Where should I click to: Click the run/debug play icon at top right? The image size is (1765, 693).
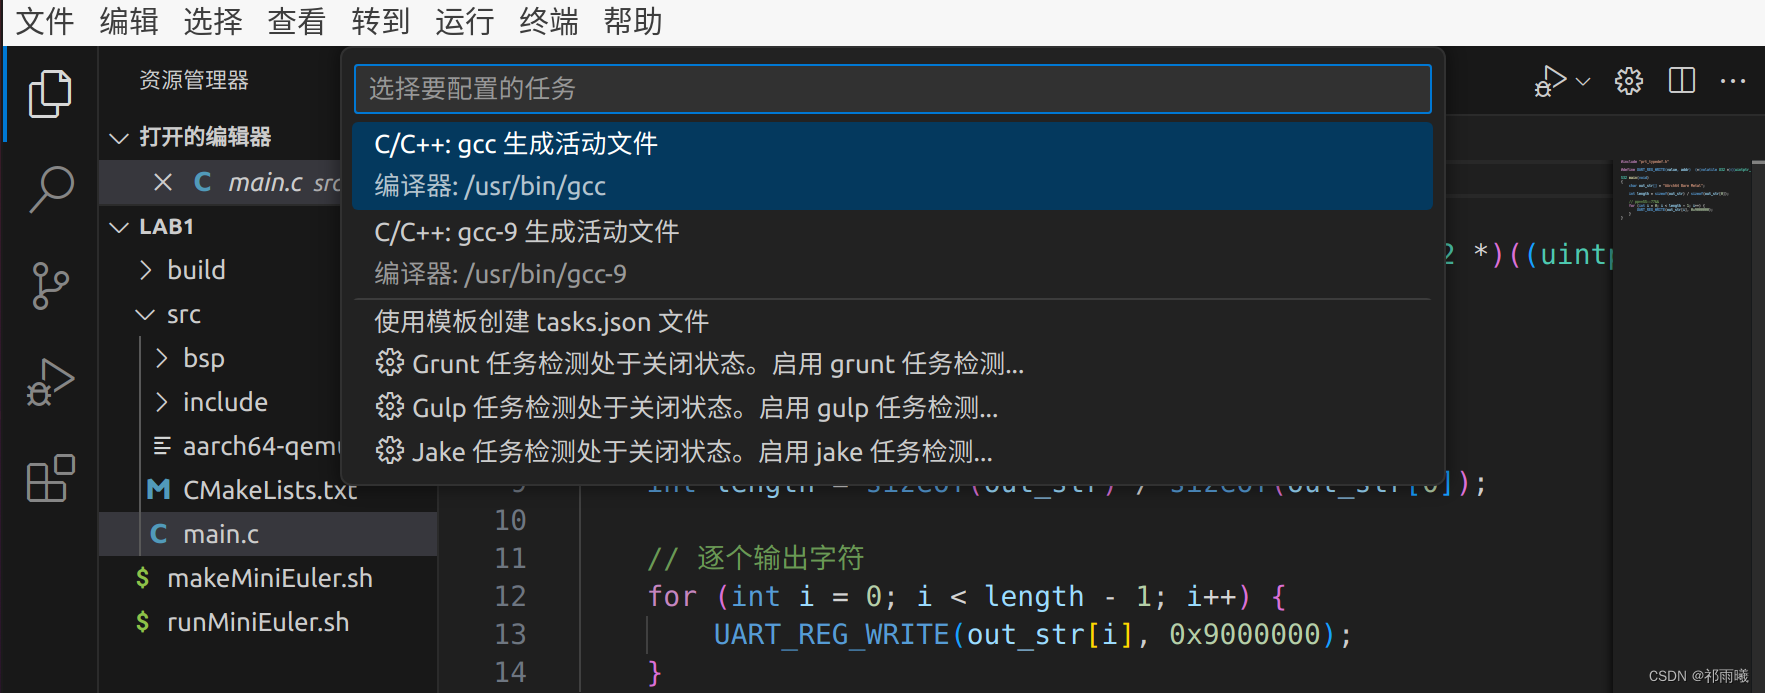point(1550,81)
